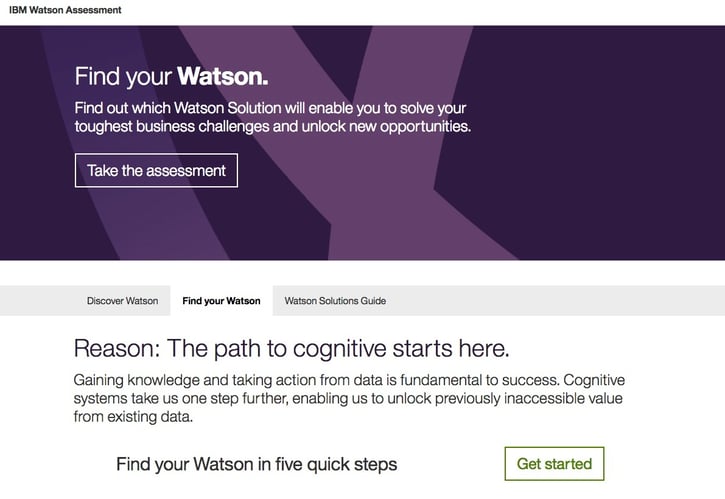Click 'Find your Watson in five quick steps'
The image size is (725, 499).
[x=257, y=464]
